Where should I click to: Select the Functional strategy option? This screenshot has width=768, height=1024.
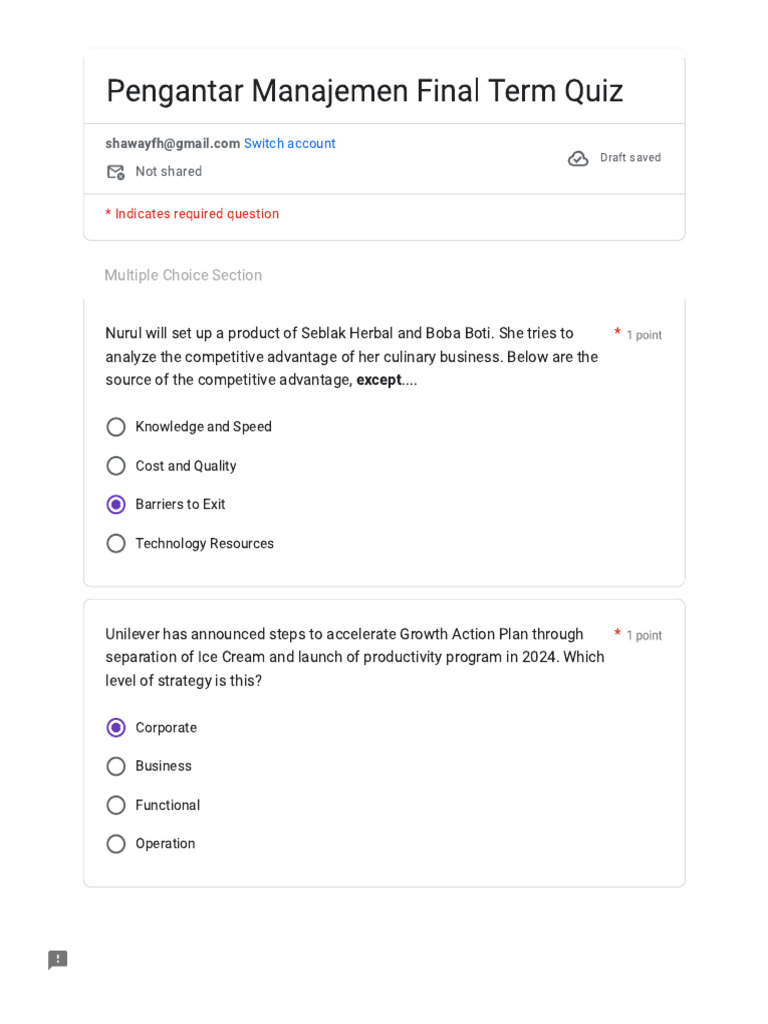[116, 806]
